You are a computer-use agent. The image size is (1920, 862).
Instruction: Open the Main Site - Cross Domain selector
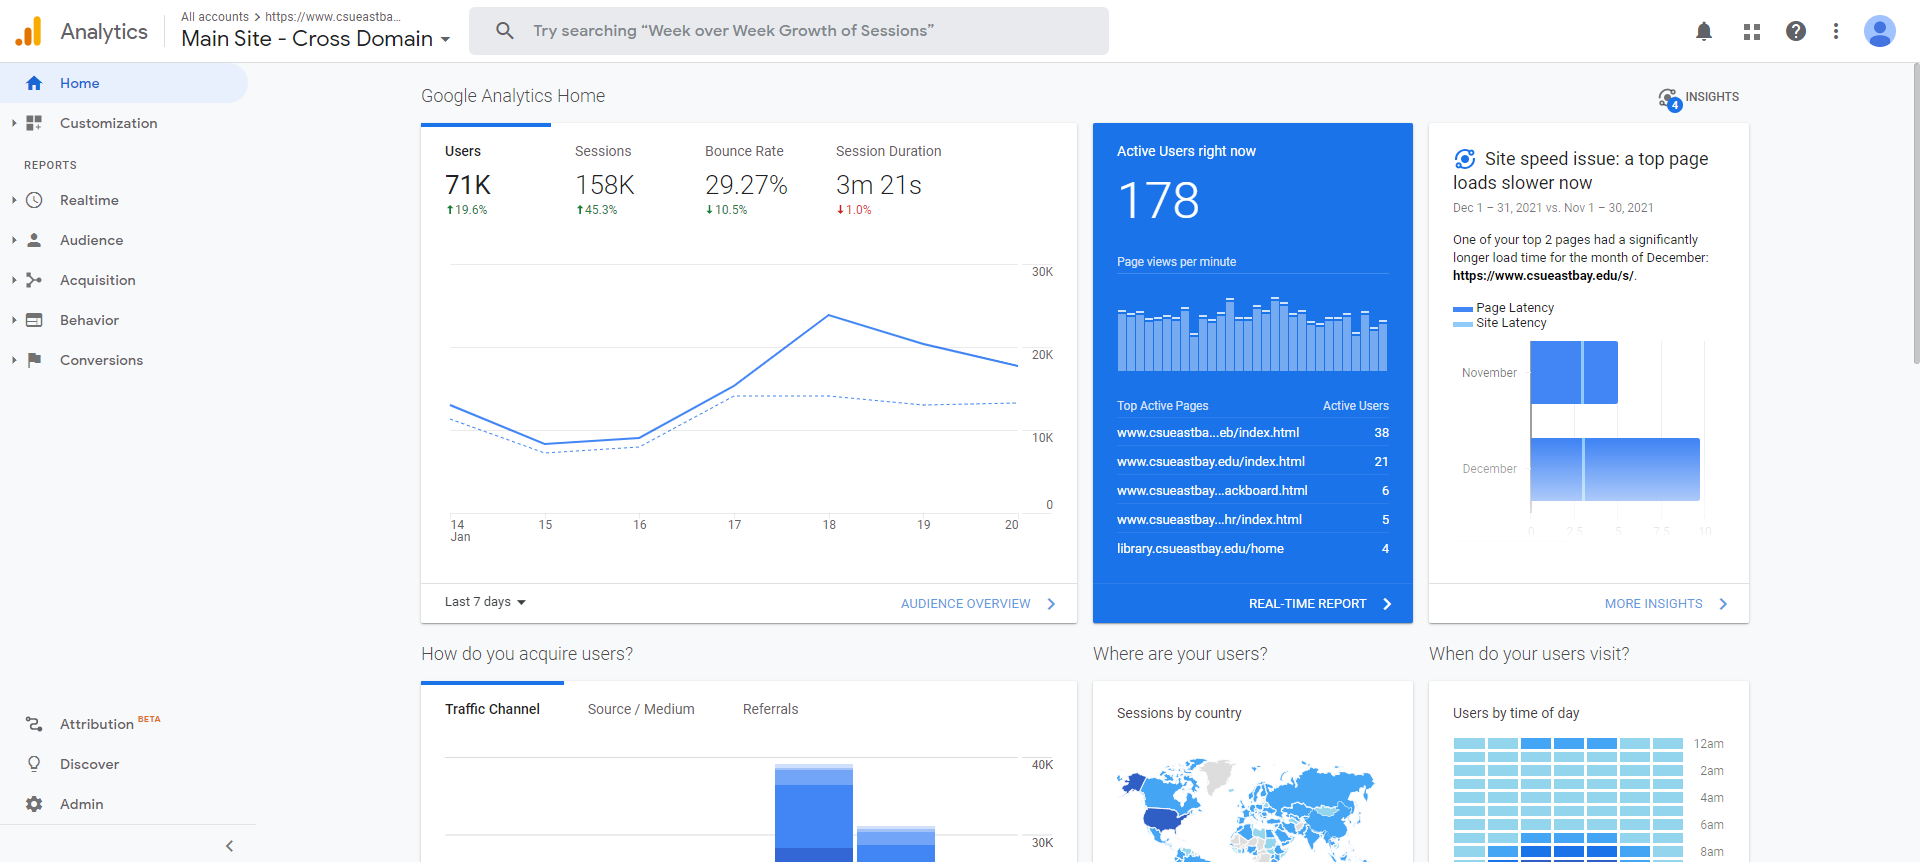[316, 39]
